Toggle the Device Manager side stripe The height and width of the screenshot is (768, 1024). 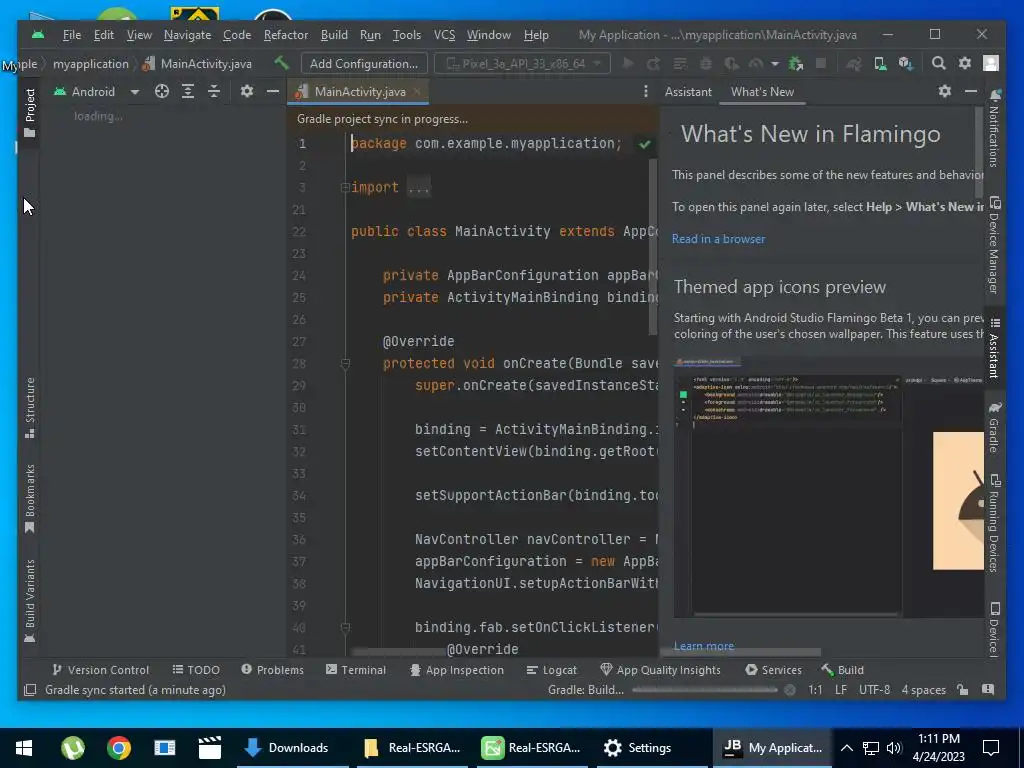(994, 245)
